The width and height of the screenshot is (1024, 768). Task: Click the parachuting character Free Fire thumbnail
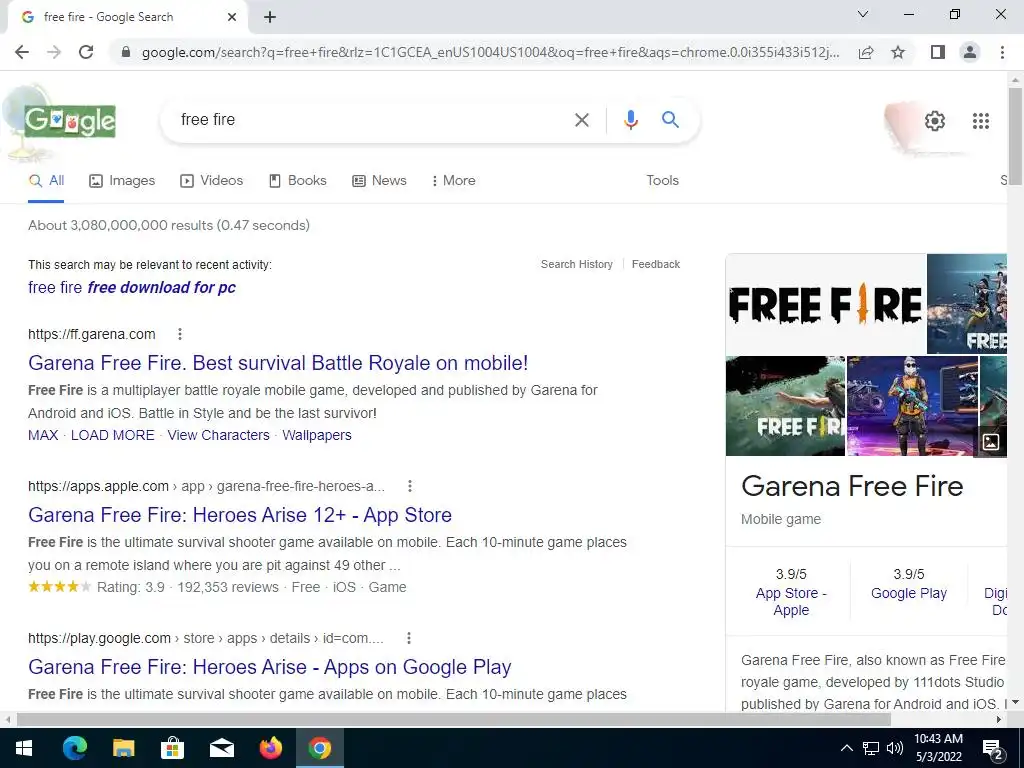(786, 406)
